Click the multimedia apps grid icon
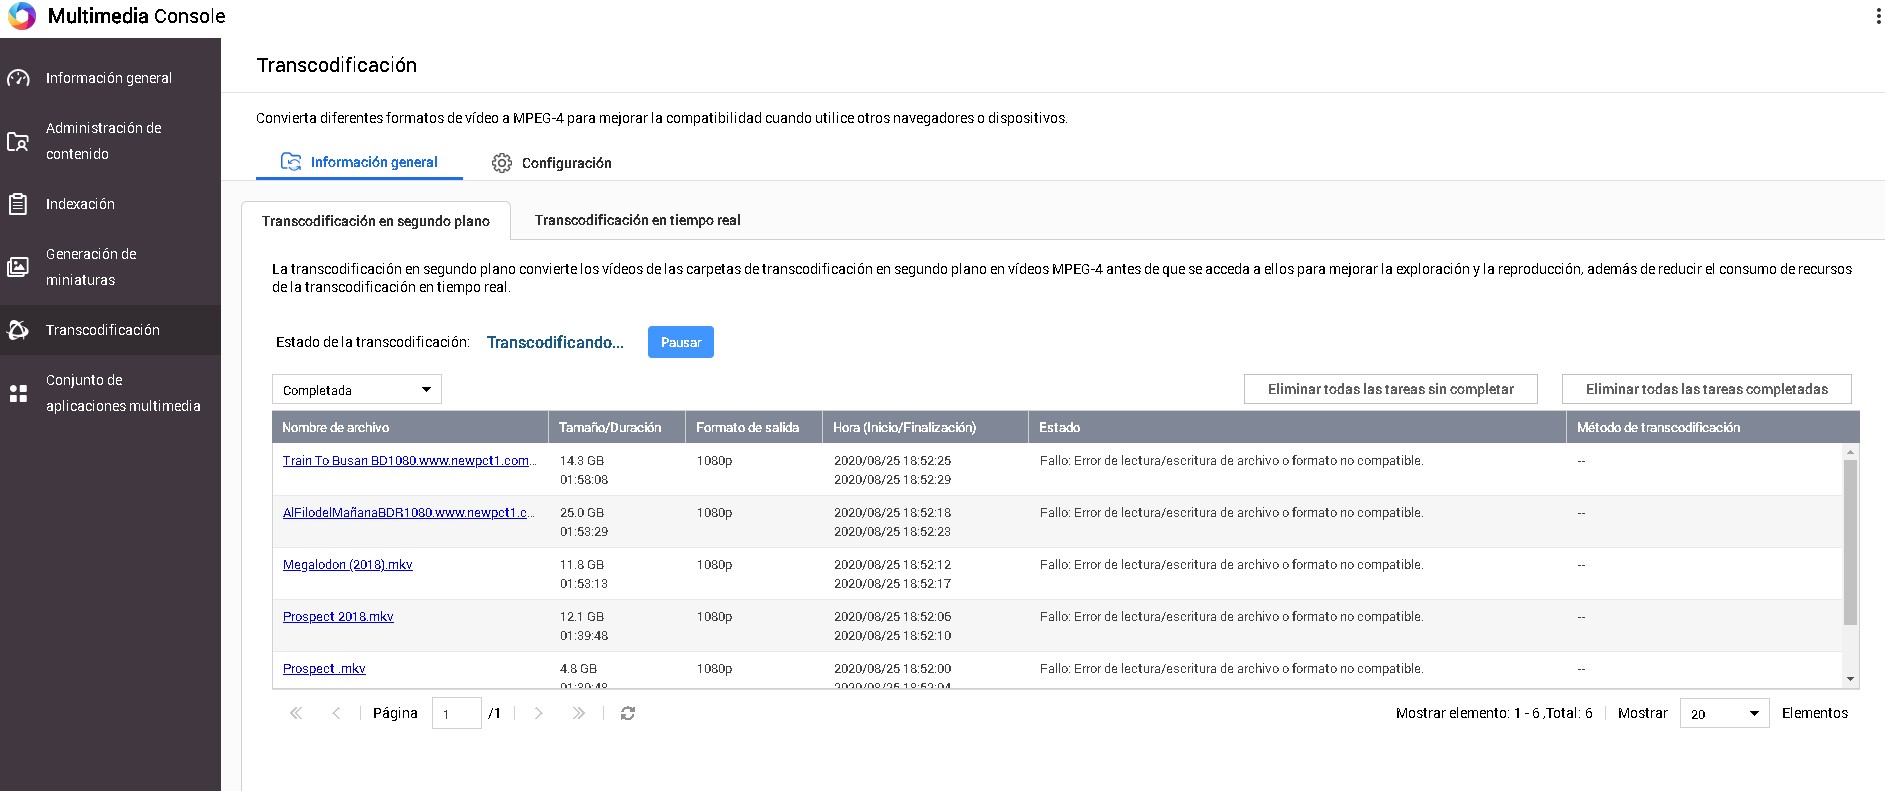The width and height of the screenshot is (1885, 791). pos(18,393)
